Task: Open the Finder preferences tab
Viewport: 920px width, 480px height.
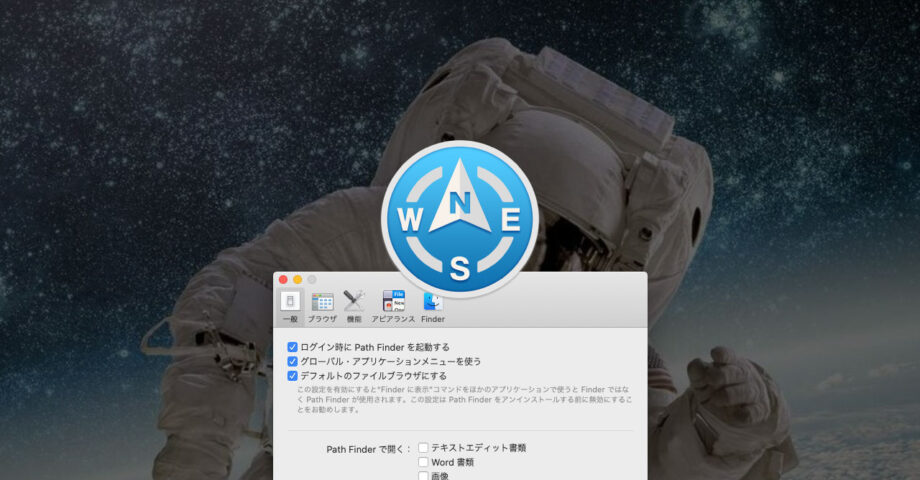Action: coord(433,307)
